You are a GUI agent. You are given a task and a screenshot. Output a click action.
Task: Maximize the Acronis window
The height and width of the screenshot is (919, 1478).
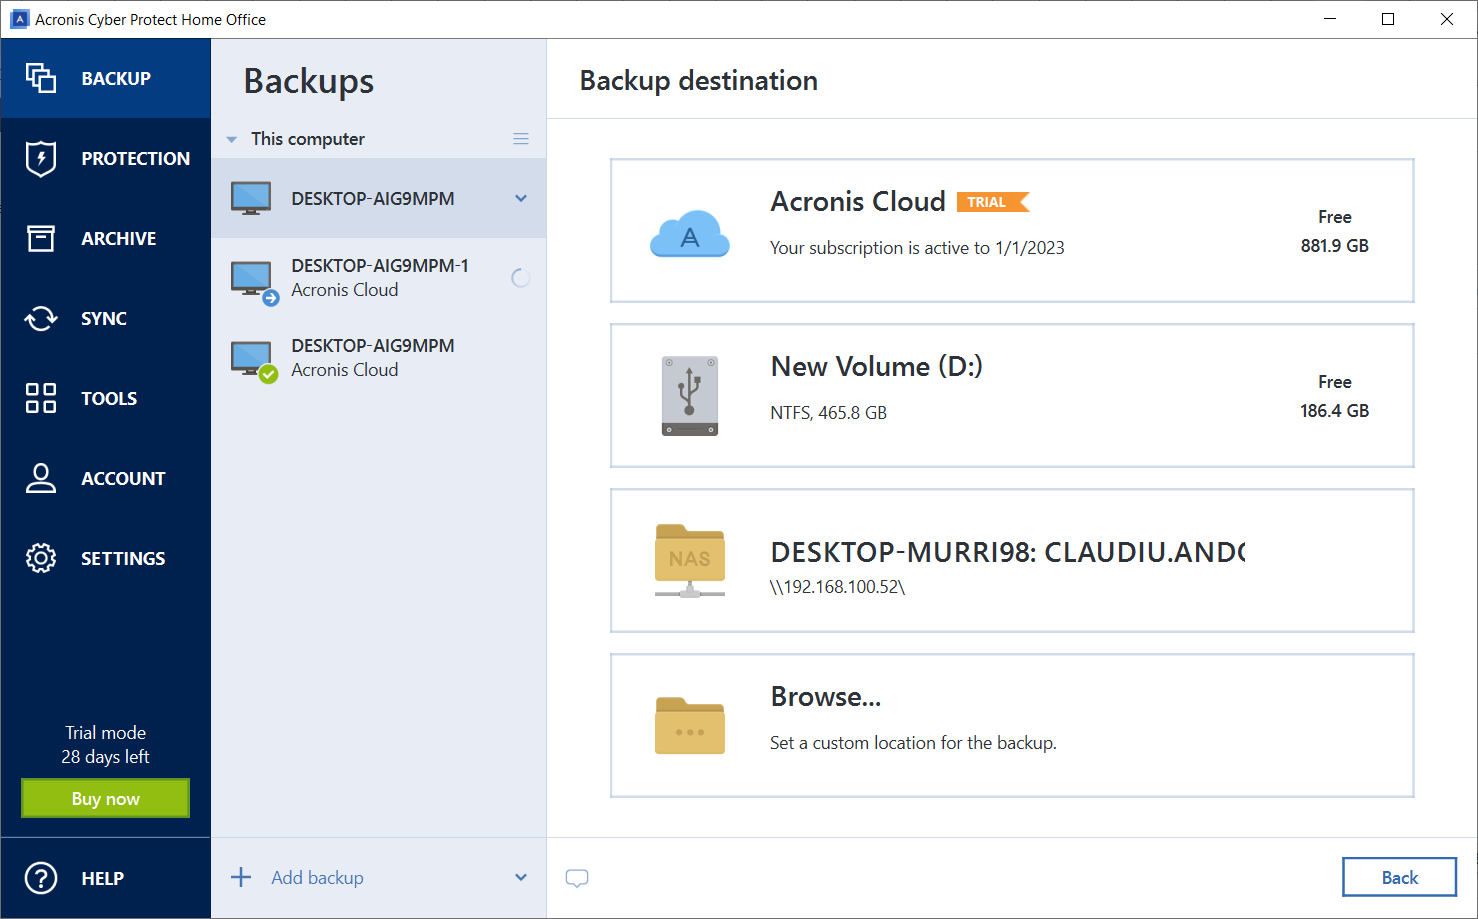tap(1388, 19)
